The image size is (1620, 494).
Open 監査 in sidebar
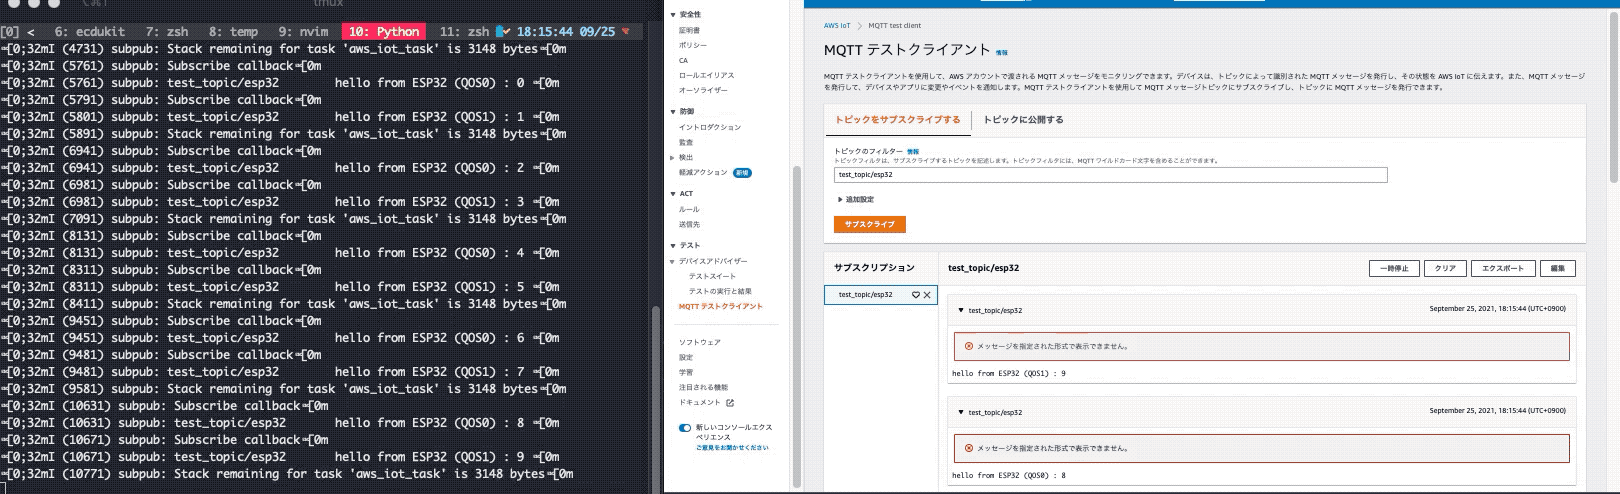tap(686, 142)
